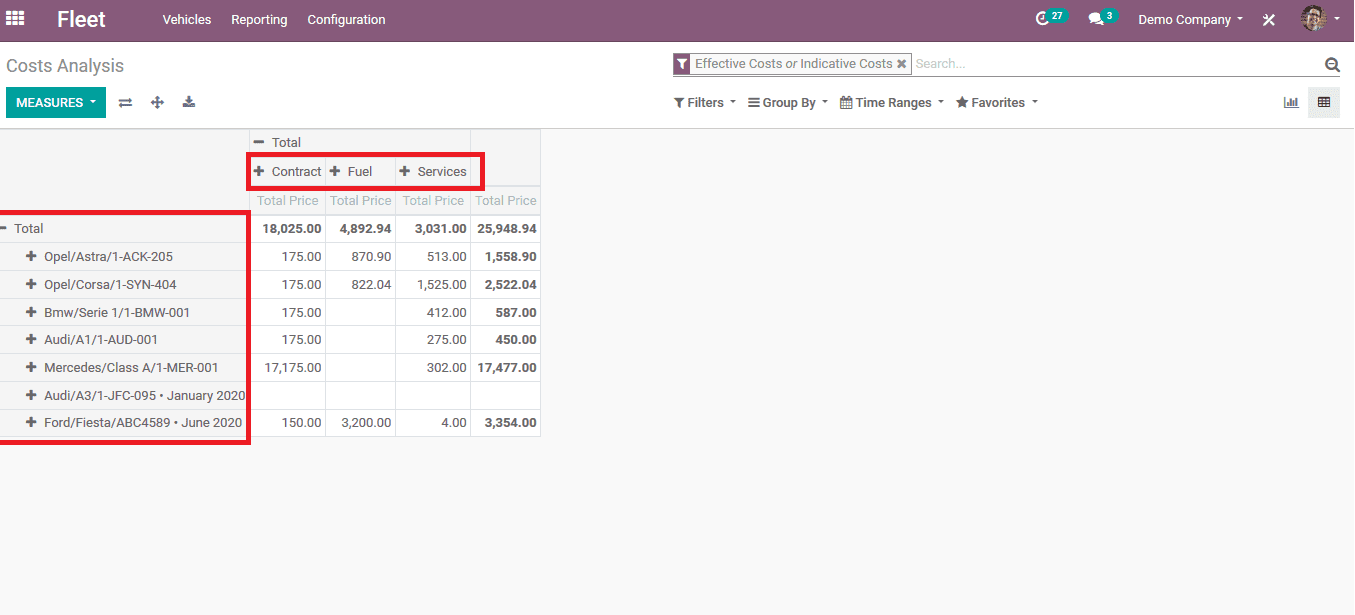The height and width of the screenshot is (615, 1355).
Task: Click the 18,025.00 total contract cell
Action: [x=287, y=229]
